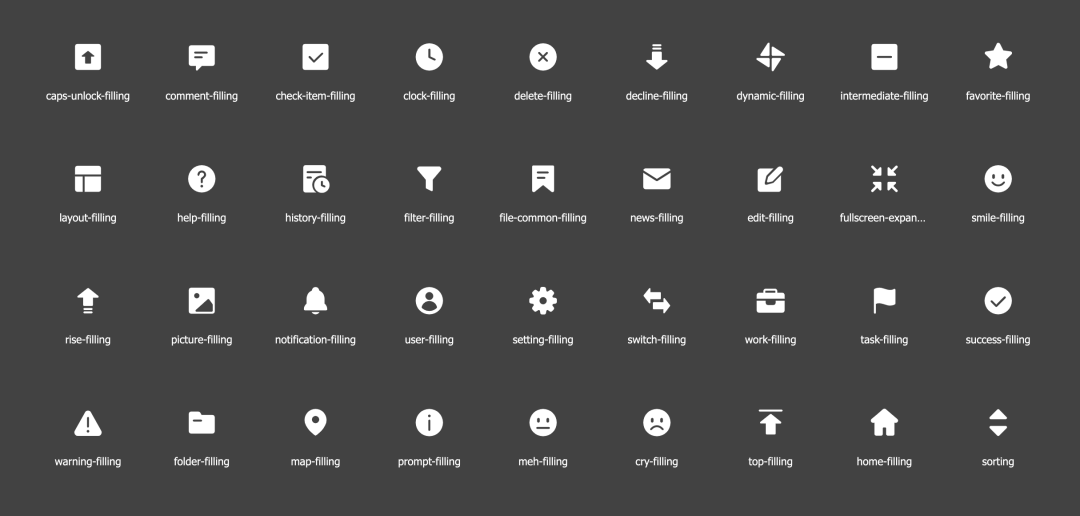Click the "favorite-filling" label text

(x=998, y=96)
